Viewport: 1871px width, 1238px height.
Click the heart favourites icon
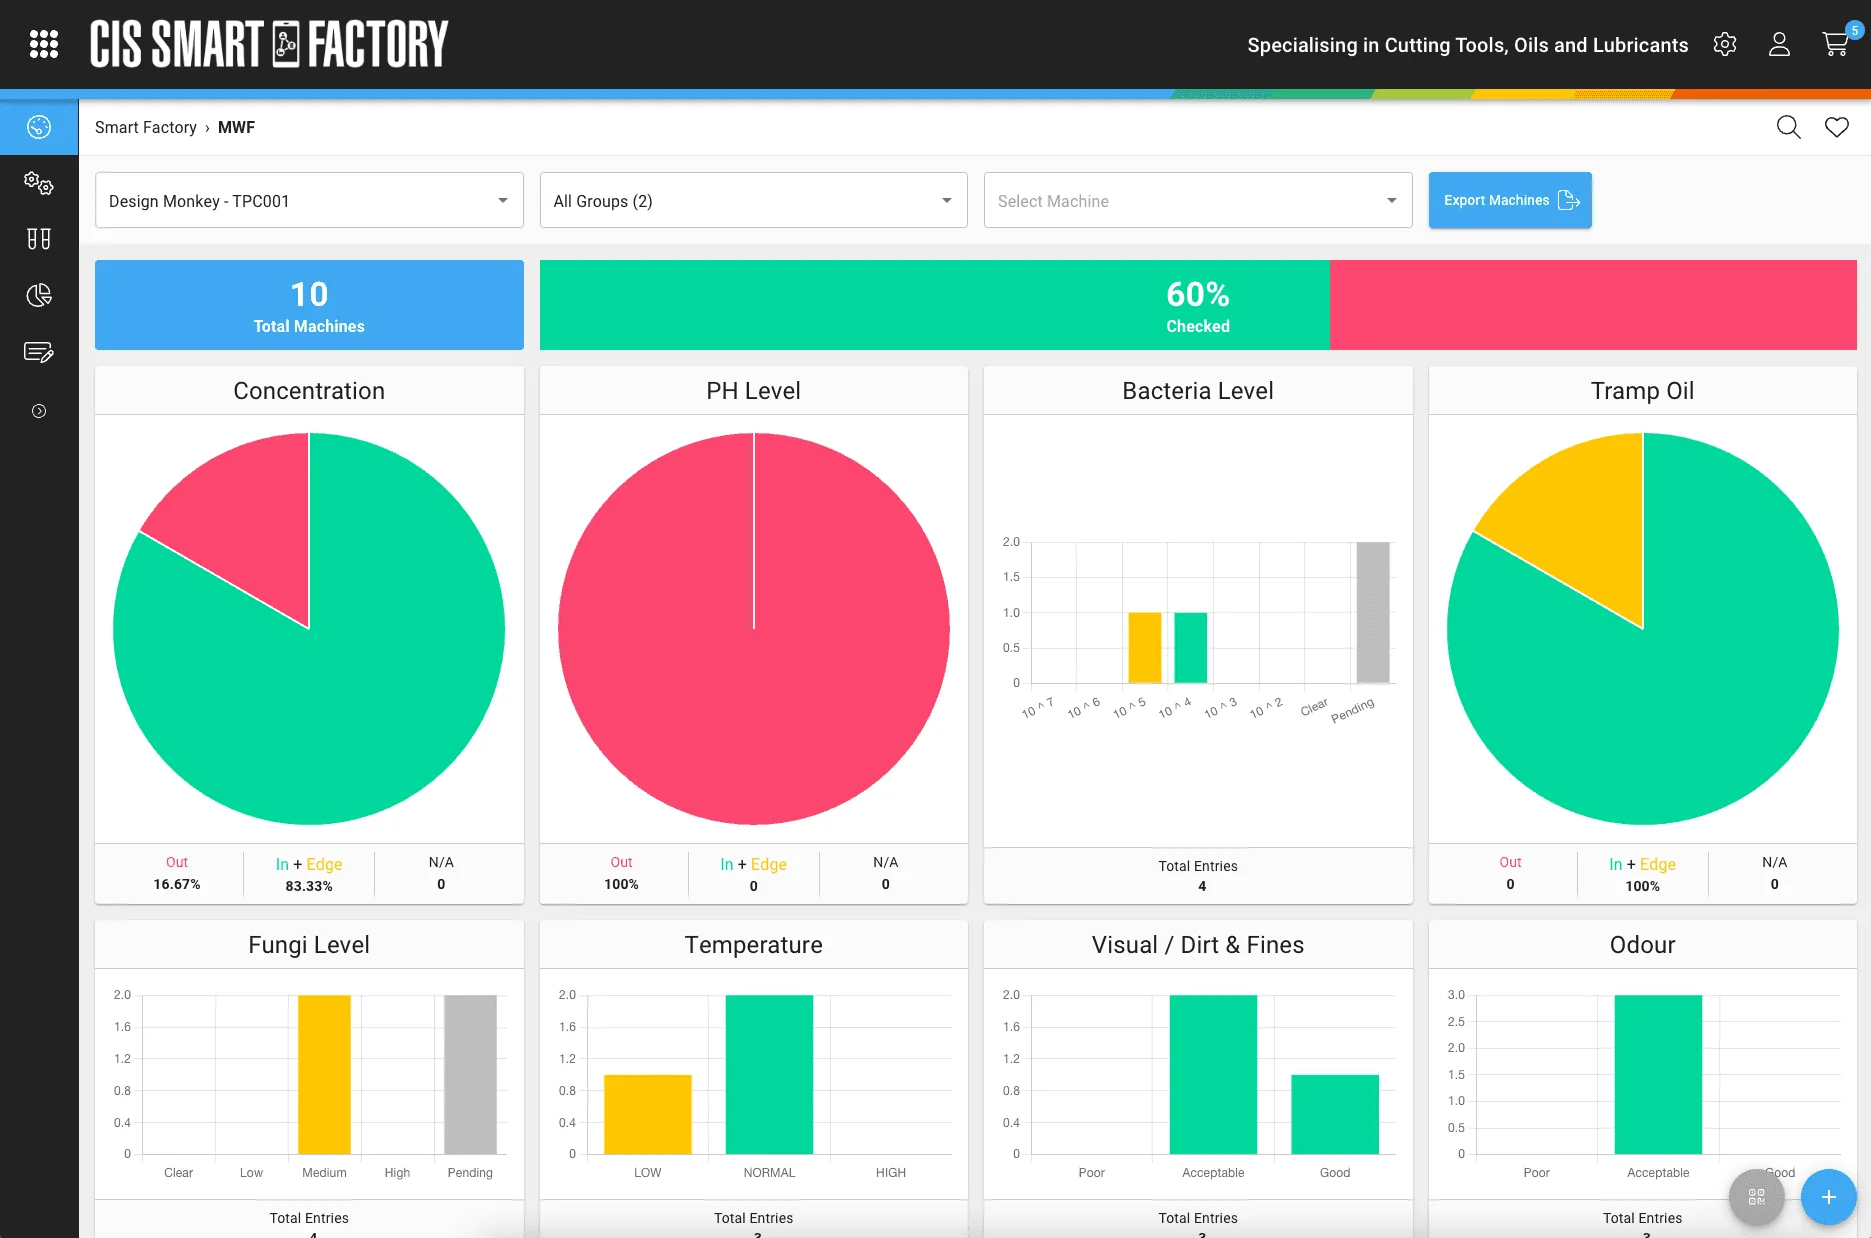point(1837,127)
